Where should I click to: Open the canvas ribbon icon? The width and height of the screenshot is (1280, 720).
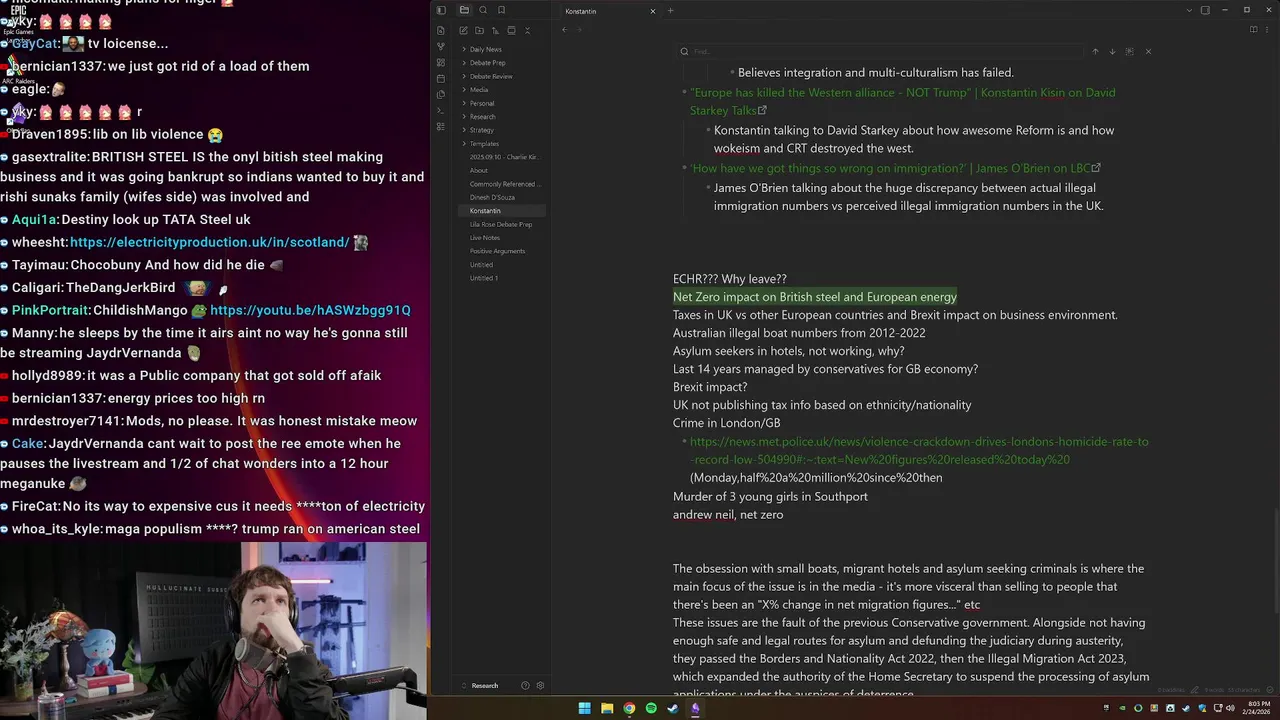(441, 63)
